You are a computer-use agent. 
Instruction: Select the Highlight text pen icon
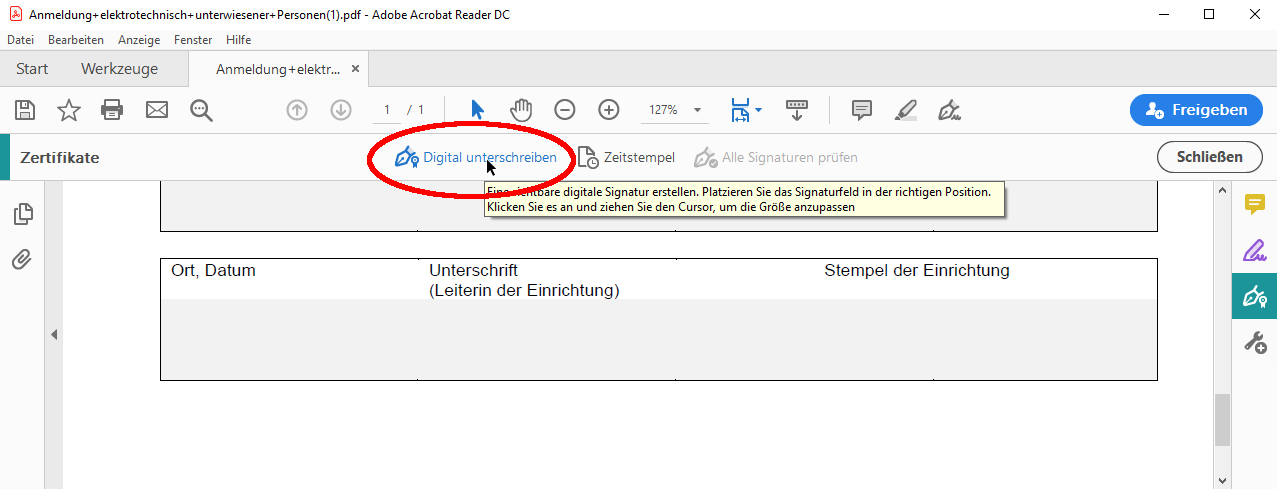click(x=906, y=110)
